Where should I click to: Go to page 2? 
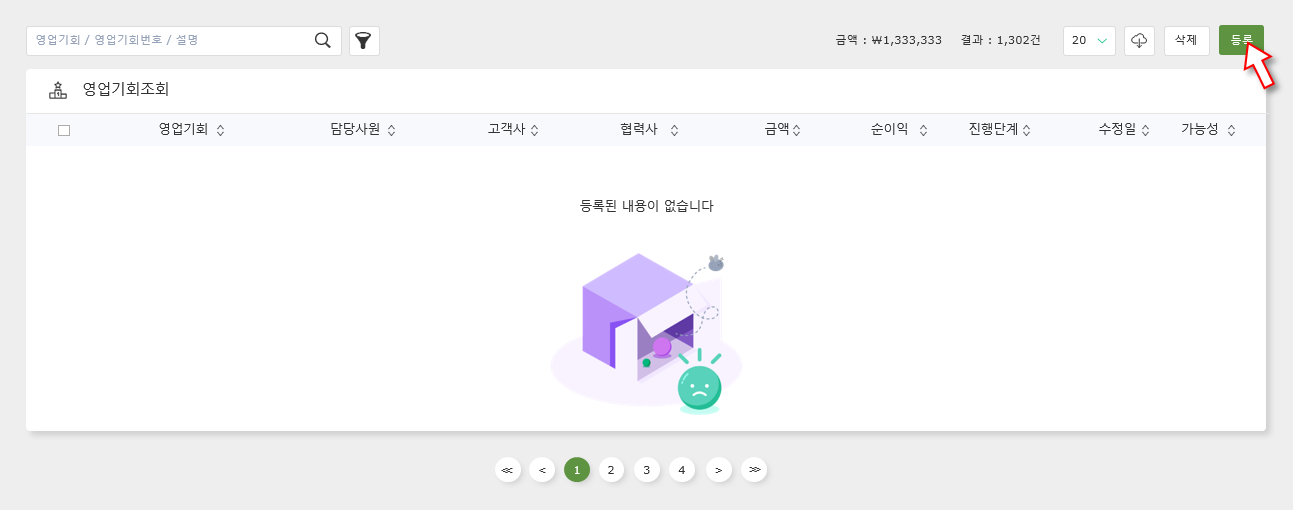click(612, 470)
